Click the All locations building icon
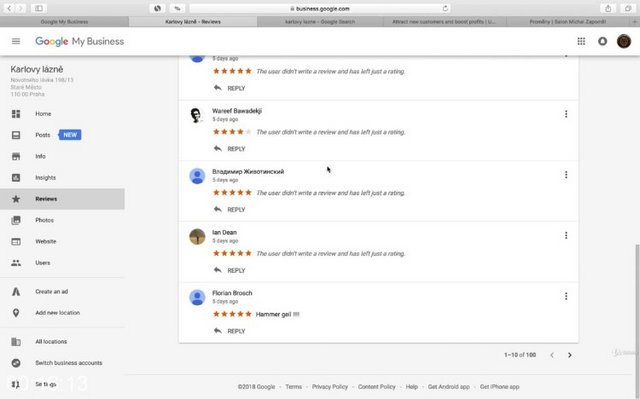Viewport: 640px width, 399px height. 16,342
